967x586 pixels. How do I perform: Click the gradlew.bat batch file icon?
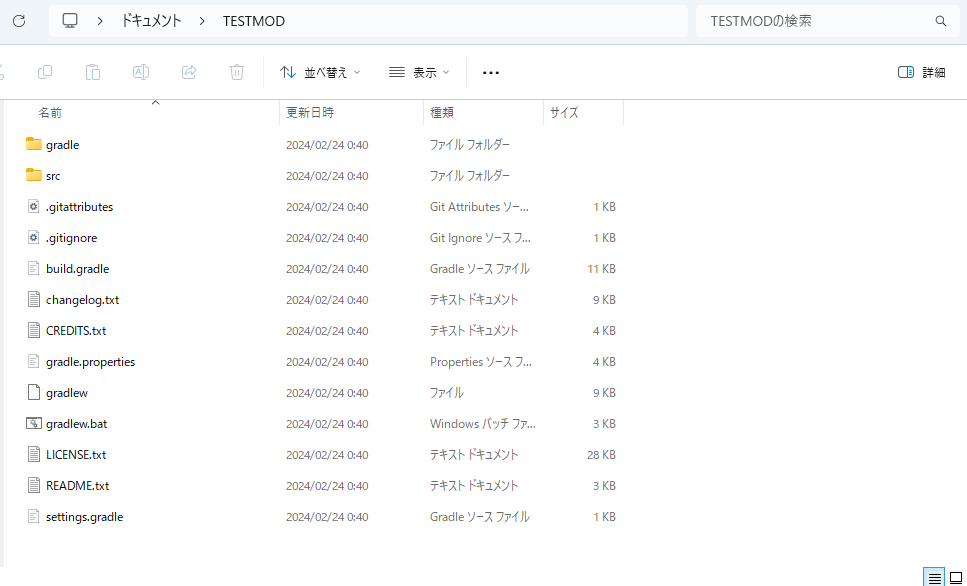(x=34, y=423)
